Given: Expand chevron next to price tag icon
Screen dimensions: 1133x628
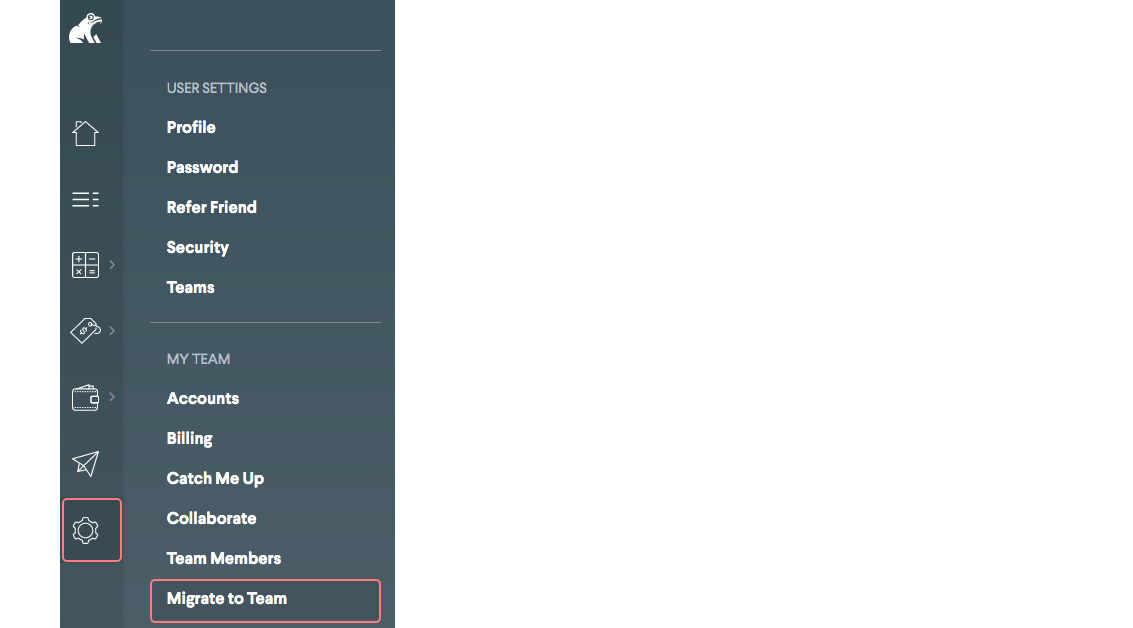Looking at the screenshot, I should click(x=112, y=331).
